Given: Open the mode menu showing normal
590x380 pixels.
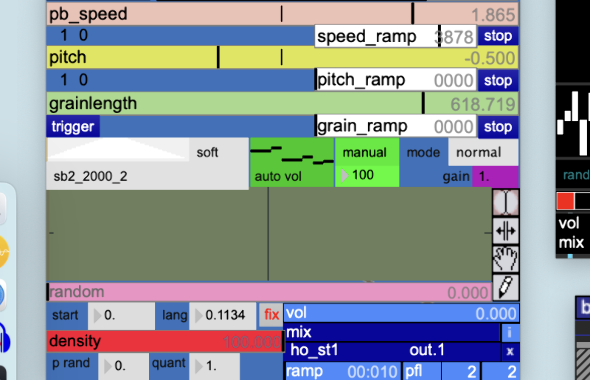Looking at the screenshot, I should (483, 152).
